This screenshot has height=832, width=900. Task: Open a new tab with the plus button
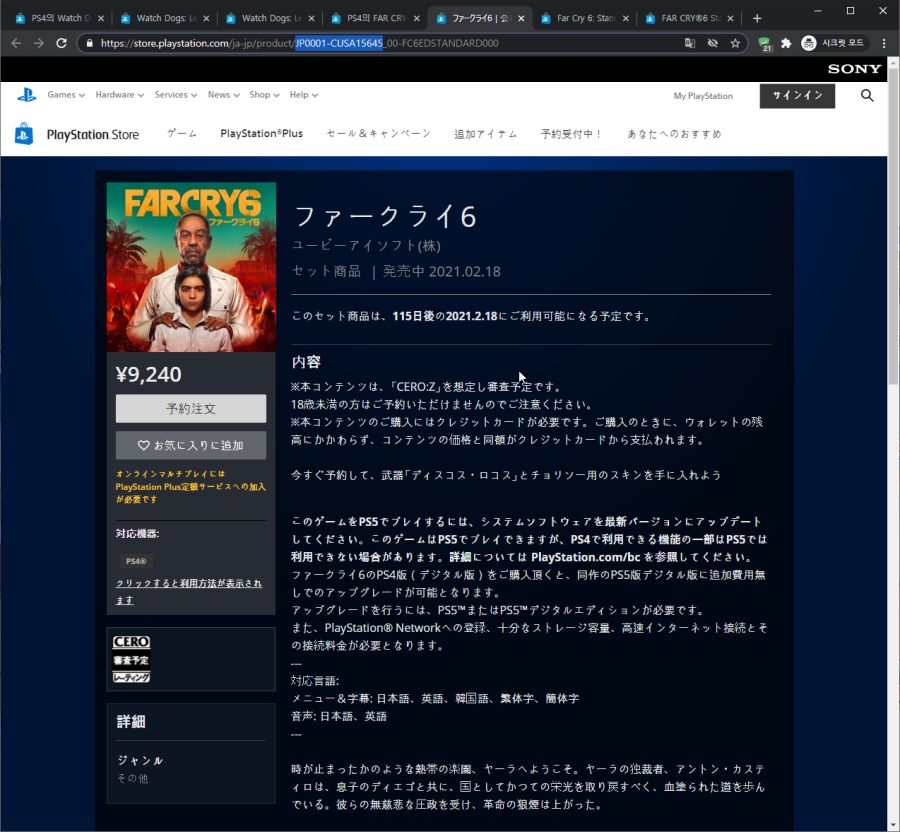click(757, 18)
